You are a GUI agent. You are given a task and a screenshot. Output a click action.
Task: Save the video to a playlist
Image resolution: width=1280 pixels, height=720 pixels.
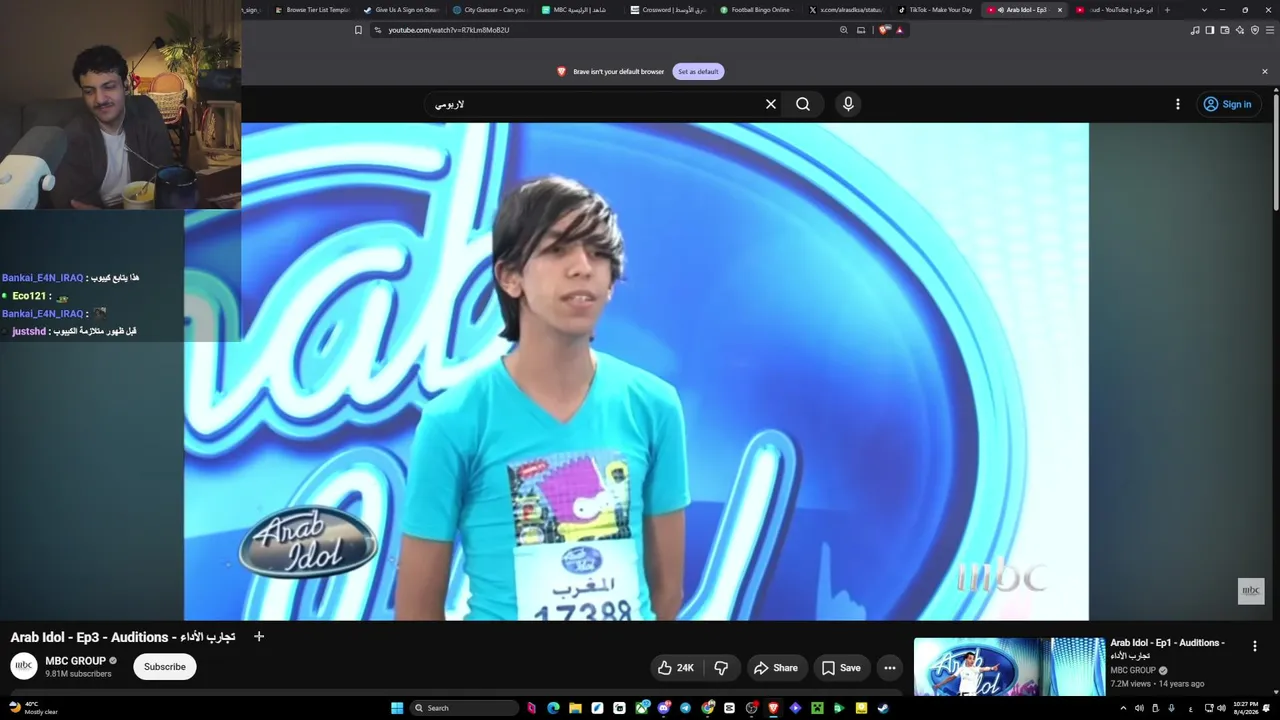(841, 668)
